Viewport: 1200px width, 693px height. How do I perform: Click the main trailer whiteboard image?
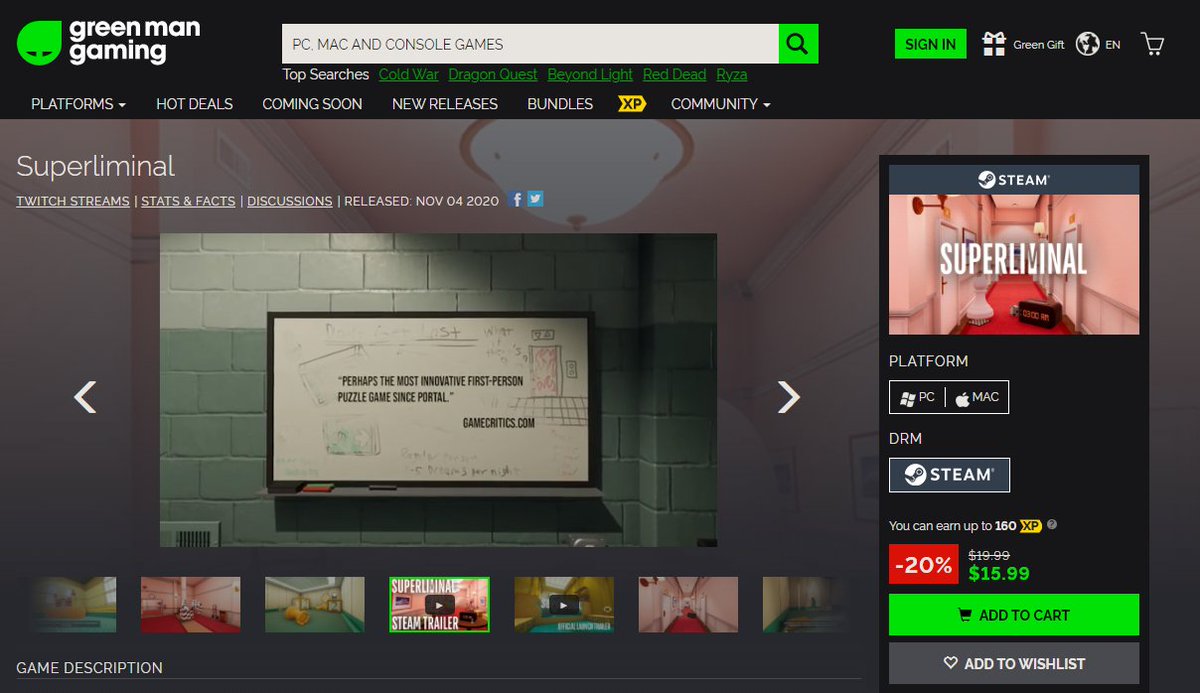(438, 390)
